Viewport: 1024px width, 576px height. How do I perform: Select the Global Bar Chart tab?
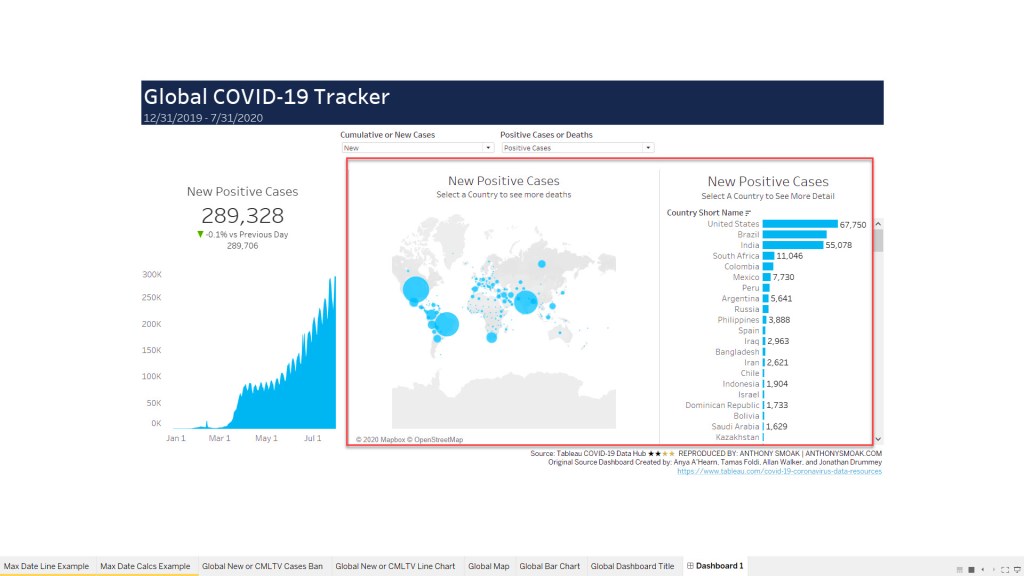[549, 566]
